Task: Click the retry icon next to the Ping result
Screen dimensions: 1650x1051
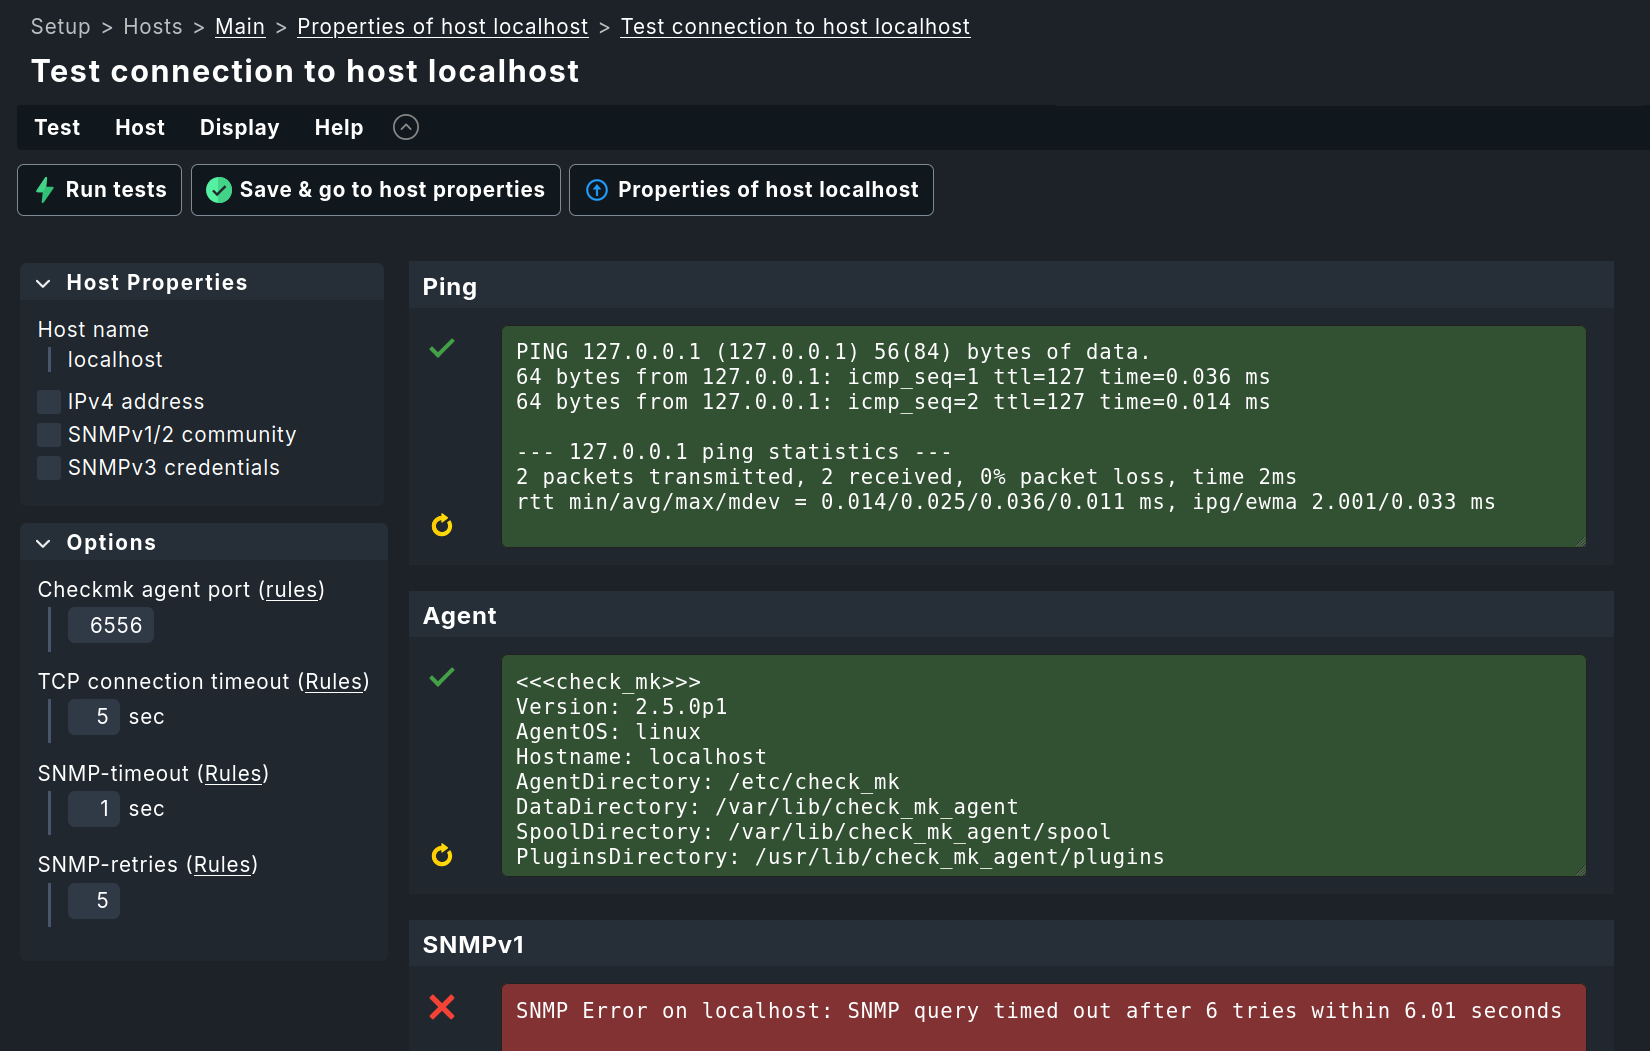Action: pyautogui.click(x=441, y=525)
